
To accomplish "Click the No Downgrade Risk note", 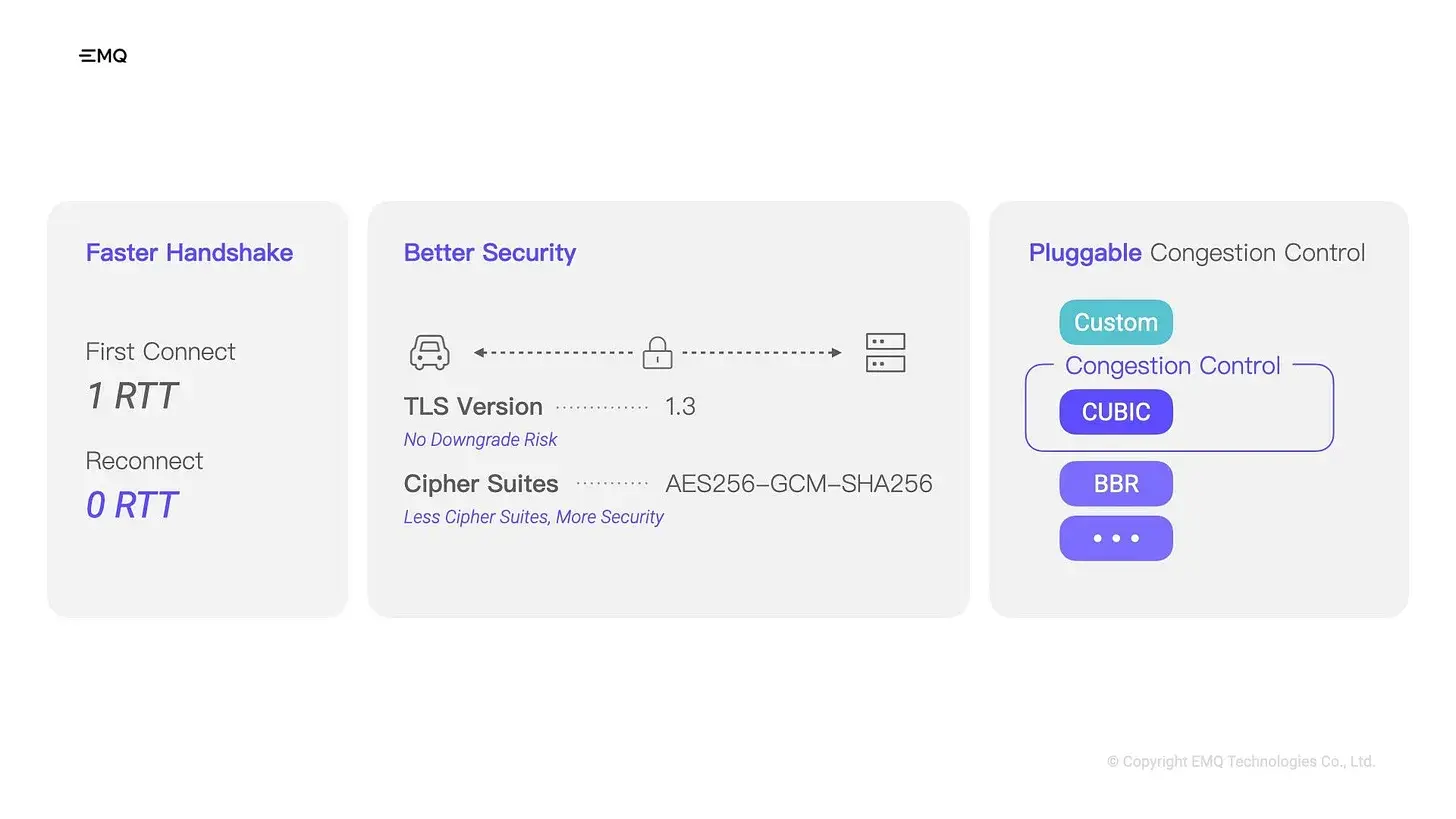I will [x=480, y=440].
